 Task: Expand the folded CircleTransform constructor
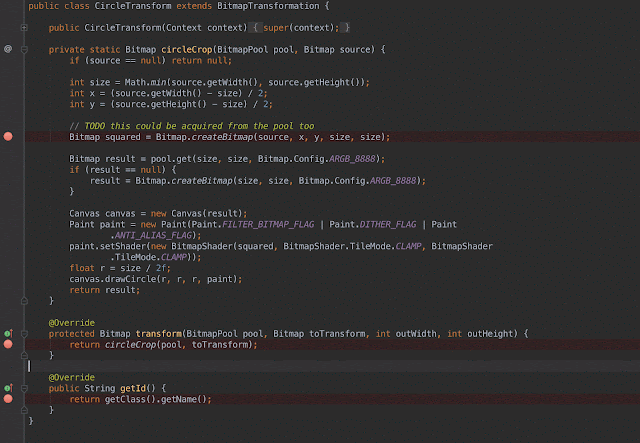[24, 28]
